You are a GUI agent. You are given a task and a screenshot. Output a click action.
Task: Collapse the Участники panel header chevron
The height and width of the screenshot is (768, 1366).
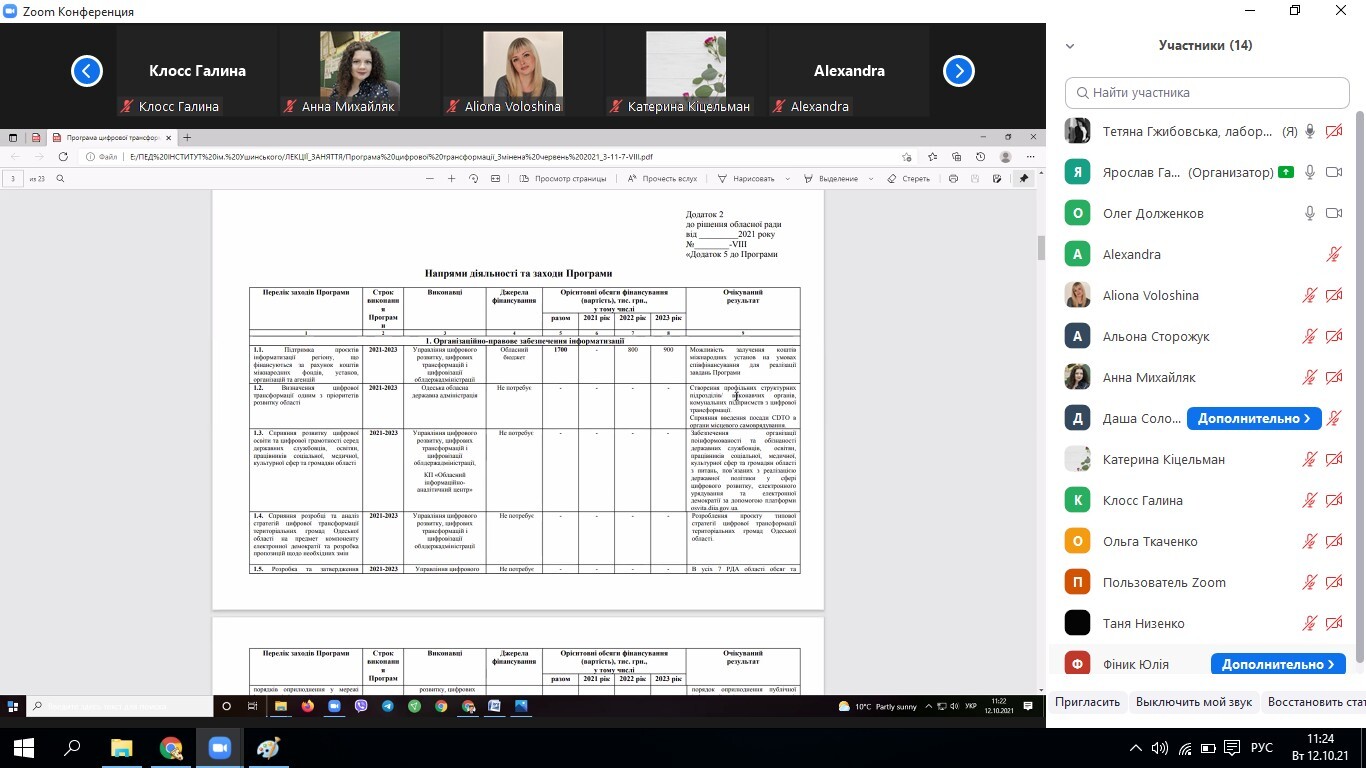tap(1070, 46)
